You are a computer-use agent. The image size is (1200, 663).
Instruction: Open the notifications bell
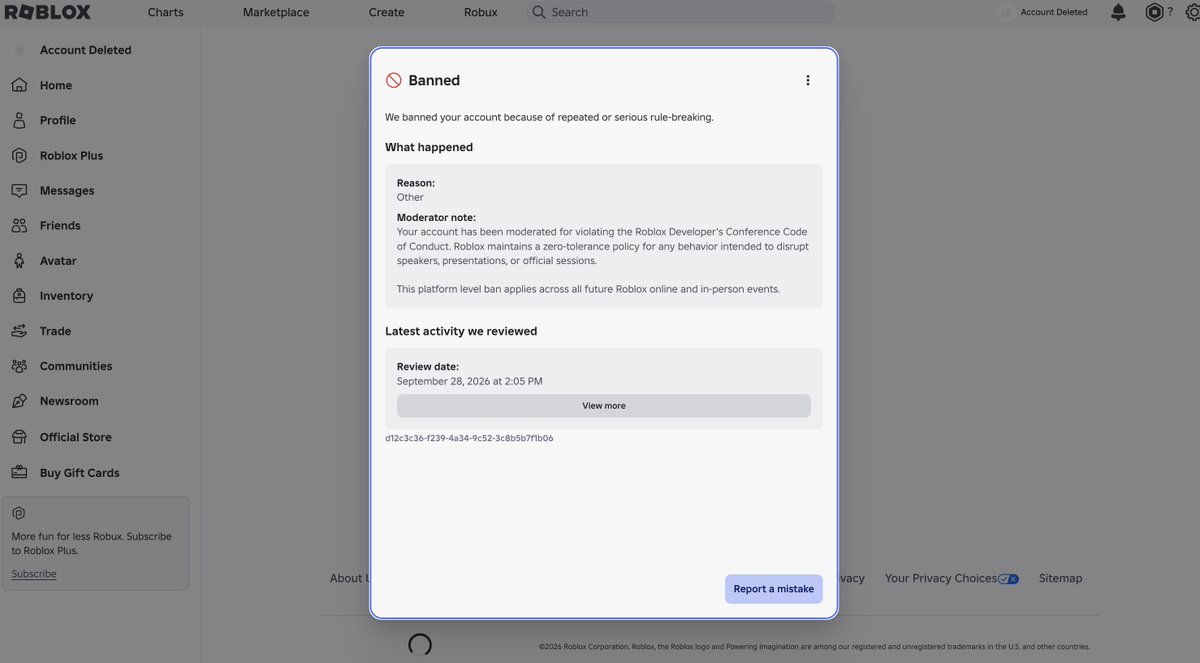(1118, 12)
